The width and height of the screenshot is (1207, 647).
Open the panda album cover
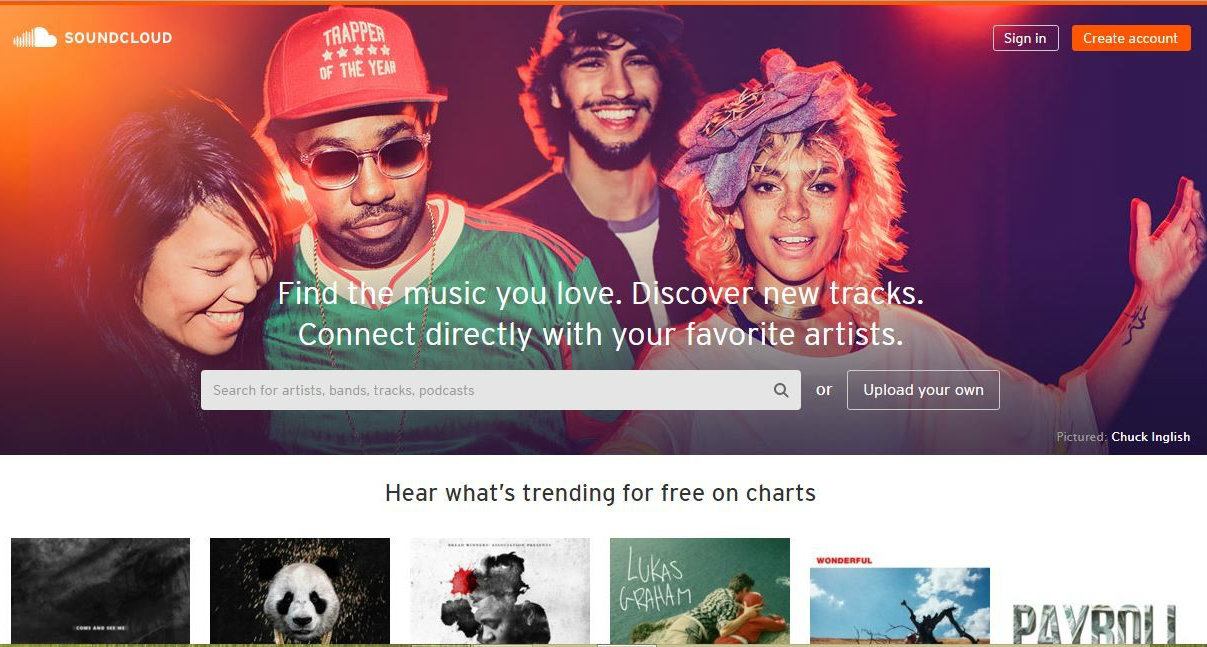(x=300, y=591)
